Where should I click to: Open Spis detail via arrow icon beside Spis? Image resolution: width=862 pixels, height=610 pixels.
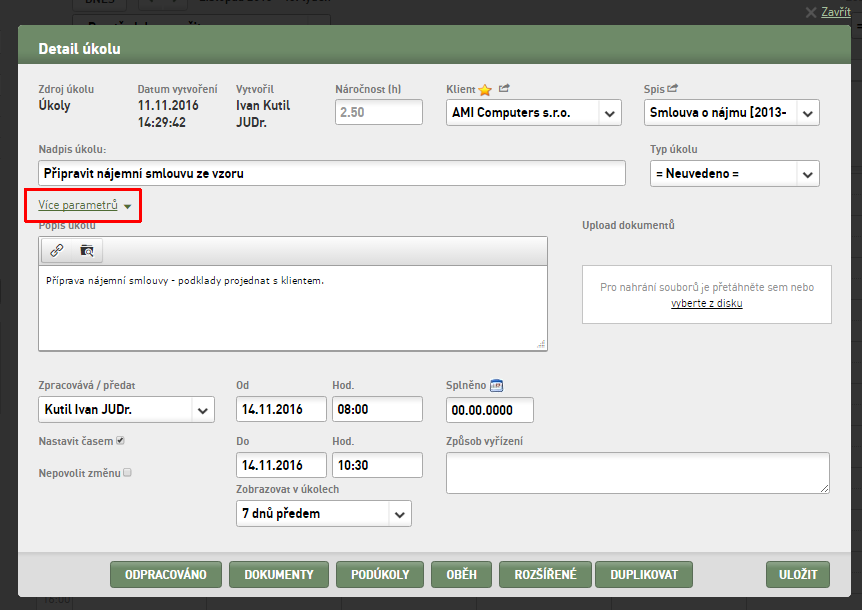(x=672, y=88)
